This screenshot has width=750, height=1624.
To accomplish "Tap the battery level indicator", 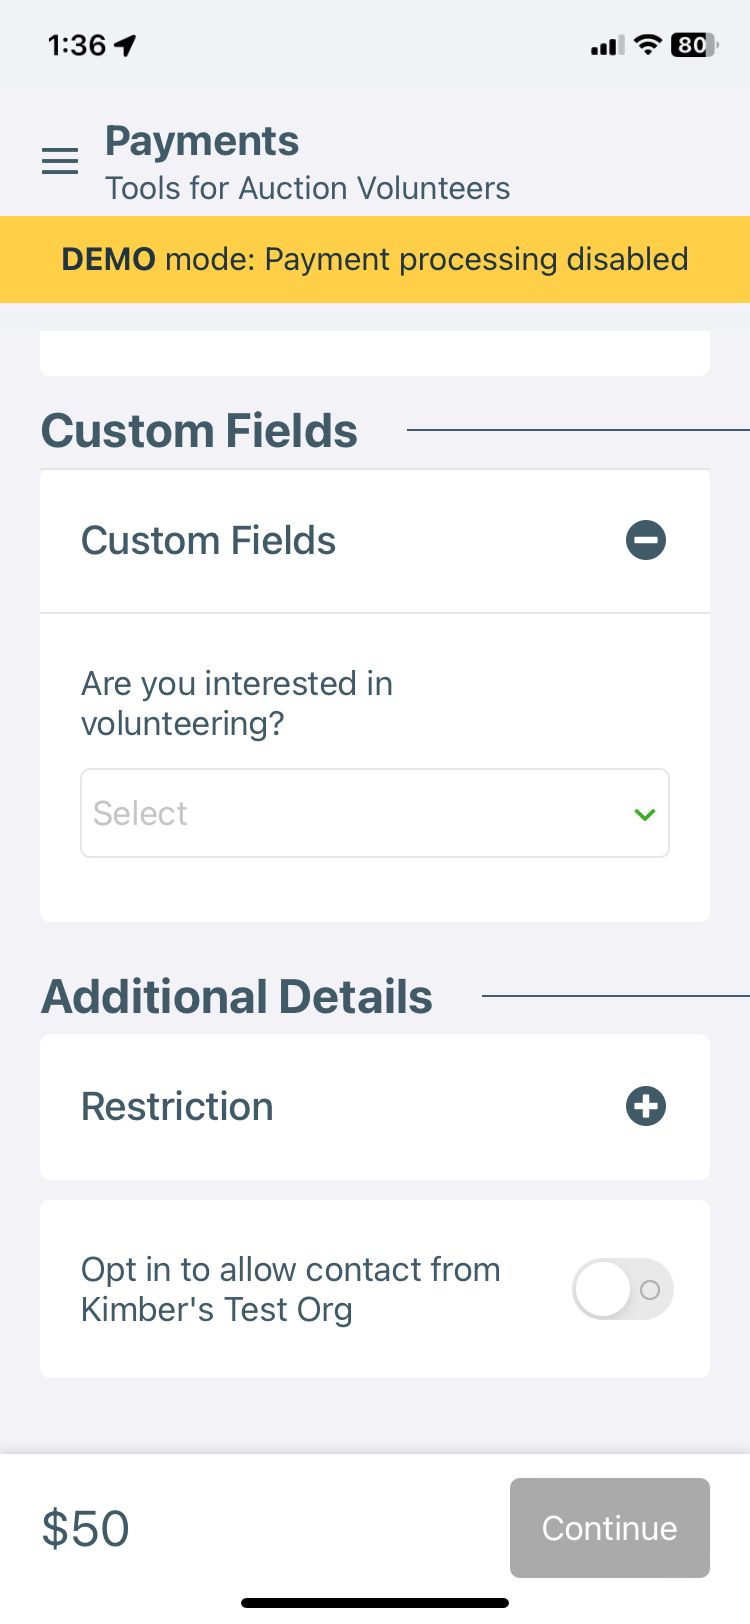I will (693, 45).
